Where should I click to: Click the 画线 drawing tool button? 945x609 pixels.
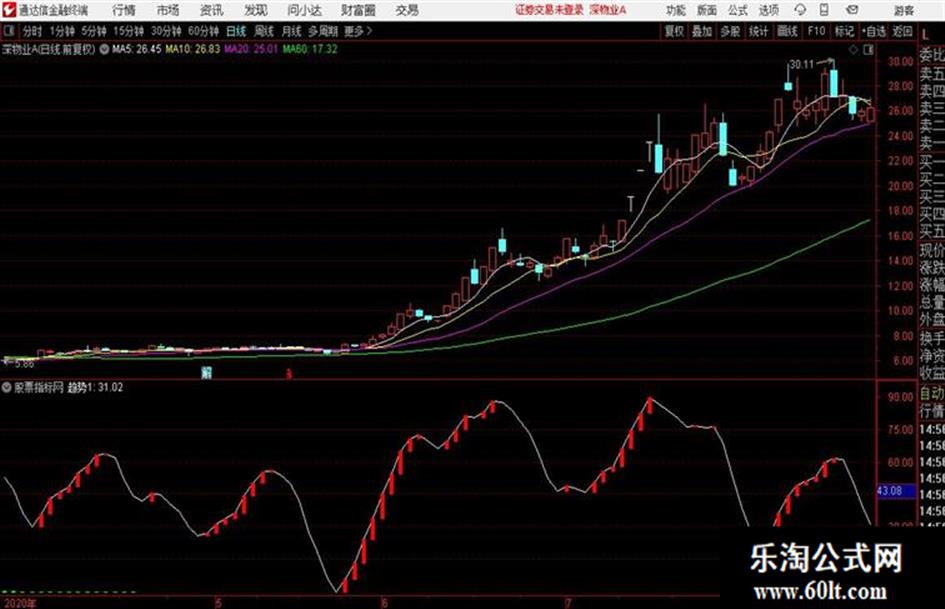[x=788, y=31]
